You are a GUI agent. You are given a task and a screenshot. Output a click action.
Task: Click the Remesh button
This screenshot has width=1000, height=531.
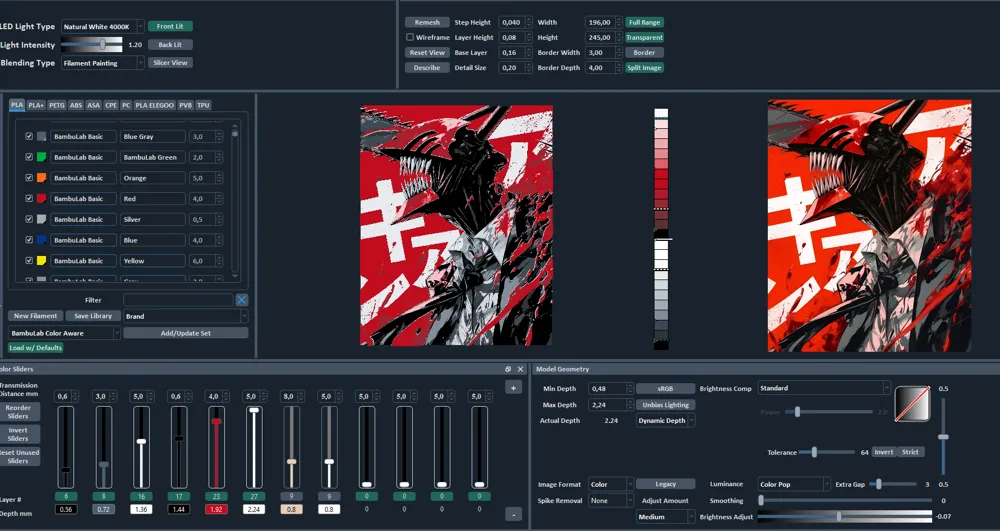tap(427, 22)
